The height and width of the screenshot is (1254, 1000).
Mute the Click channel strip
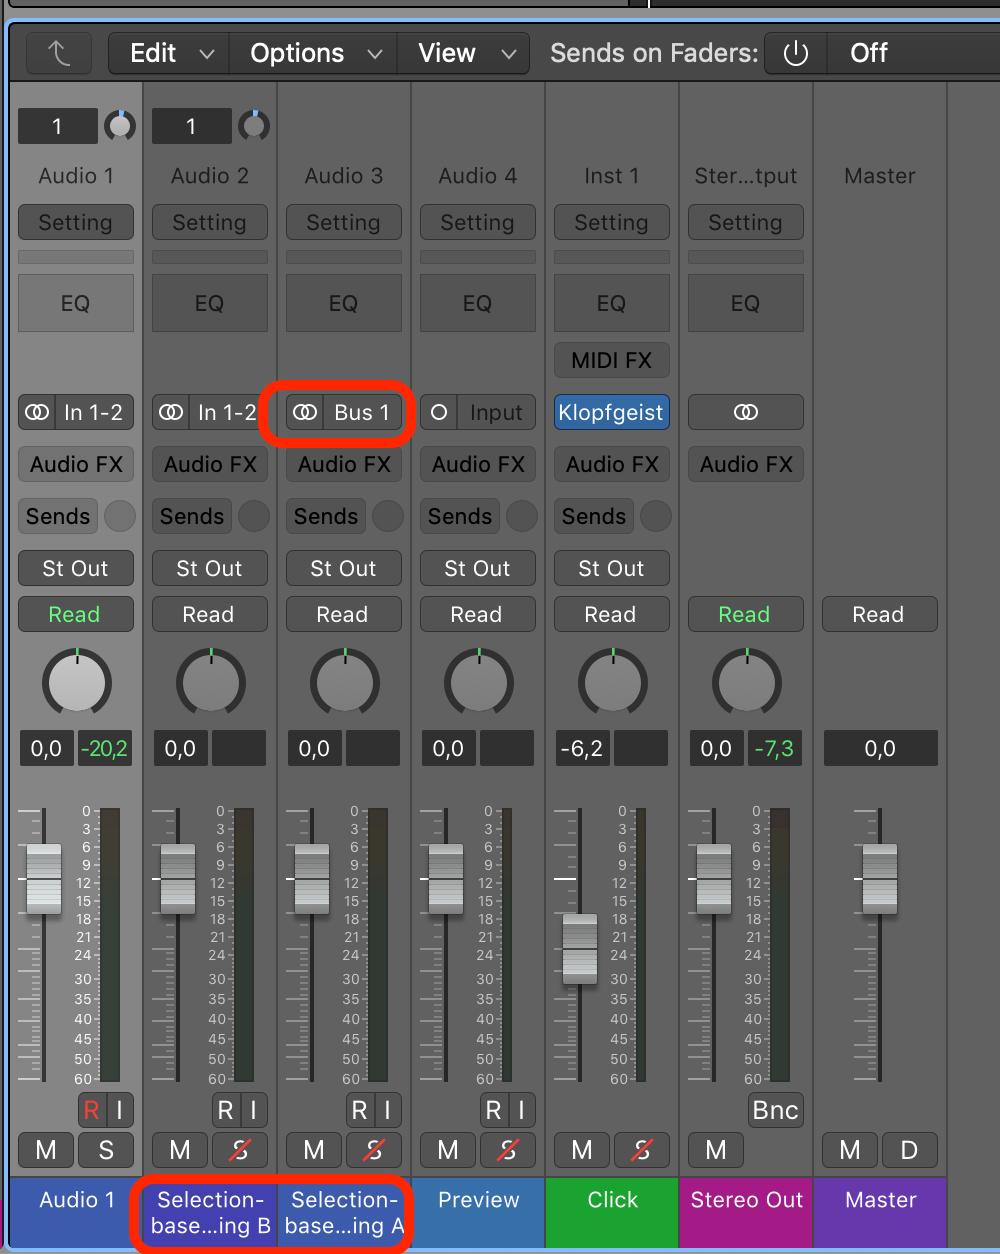pos(582,1150)
